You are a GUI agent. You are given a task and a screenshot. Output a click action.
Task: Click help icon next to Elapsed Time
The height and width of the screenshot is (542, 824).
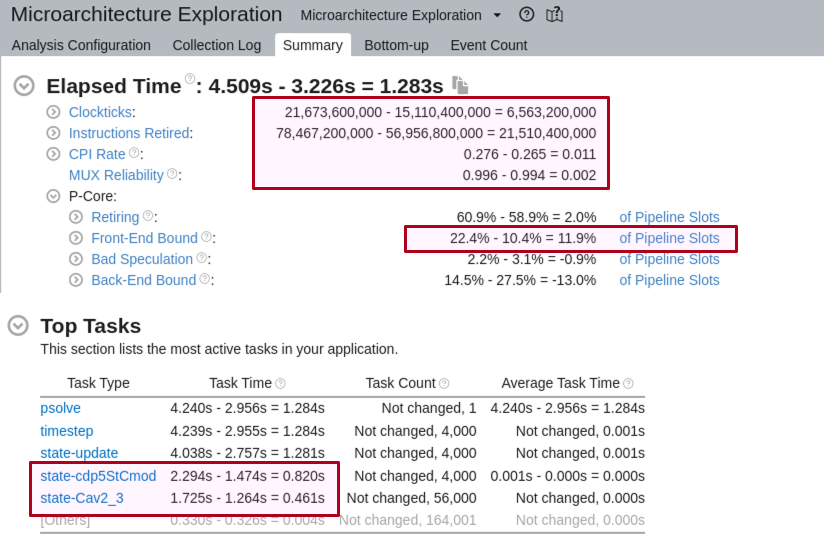[x=189, y=80]
